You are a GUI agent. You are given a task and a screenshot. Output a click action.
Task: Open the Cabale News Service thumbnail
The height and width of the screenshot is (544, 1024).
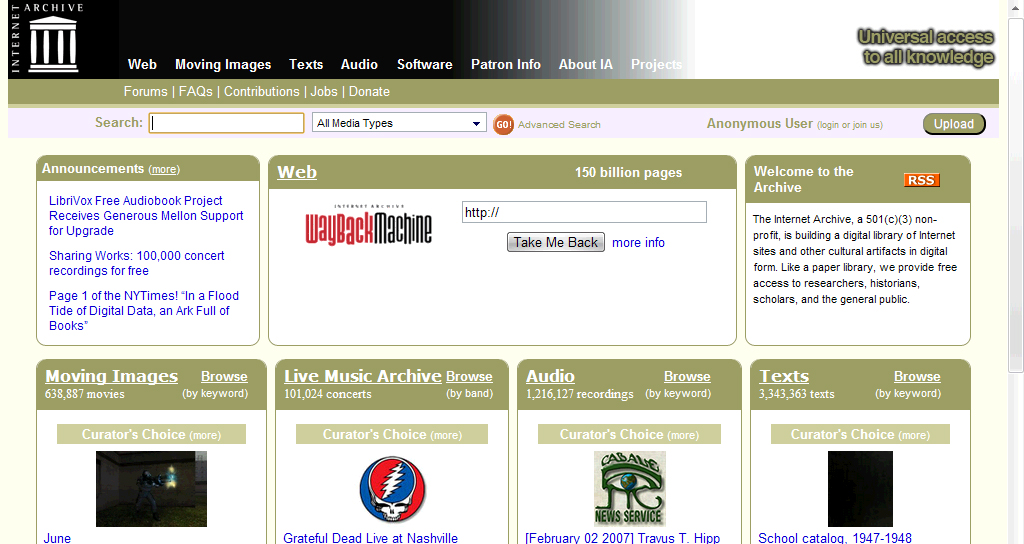pos(629,488)
